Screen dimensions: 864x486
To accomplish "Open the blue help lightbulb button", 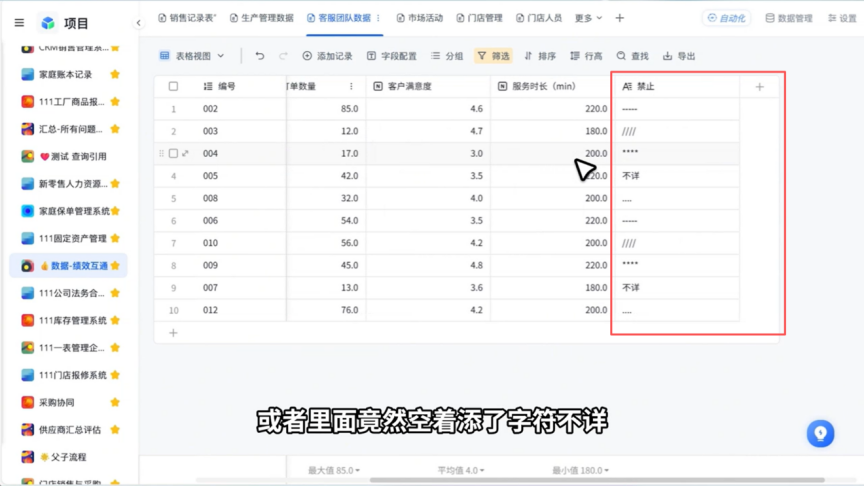I will (820, 434).
